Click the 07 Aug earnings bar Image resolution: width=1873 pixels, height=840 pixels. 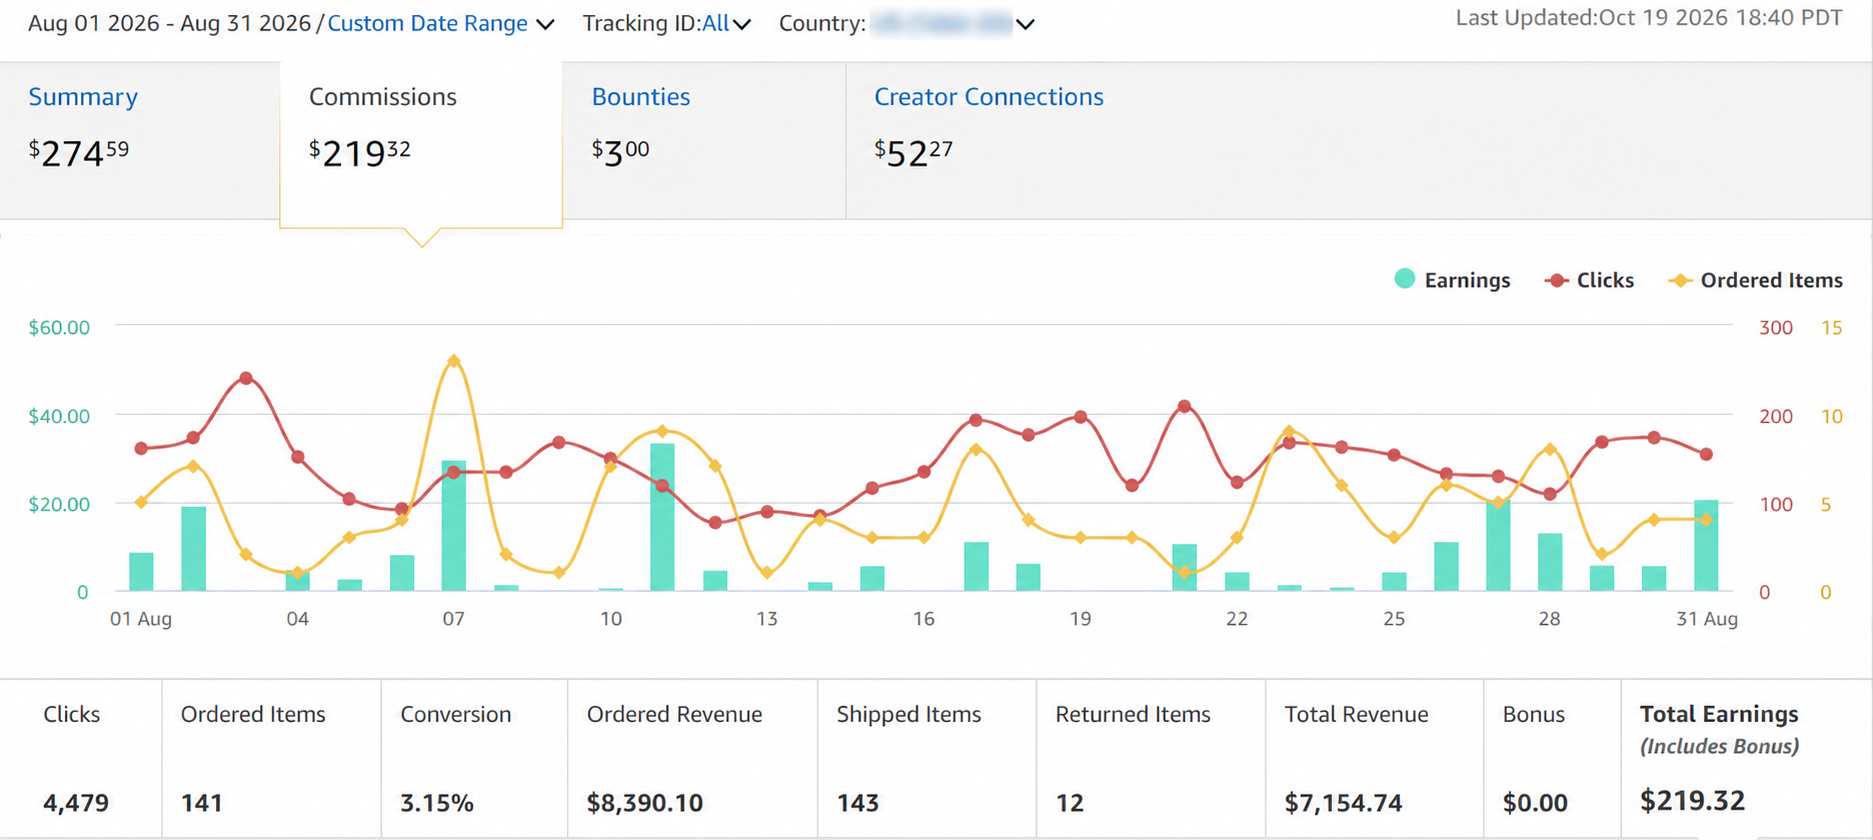click(x=454, y=526)
